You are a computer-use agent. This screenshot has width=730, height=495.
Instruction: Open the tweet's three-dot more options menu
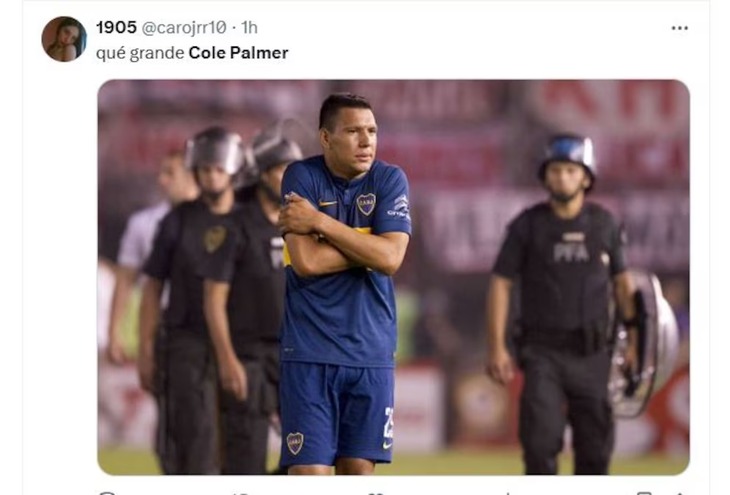coord(679,28)
